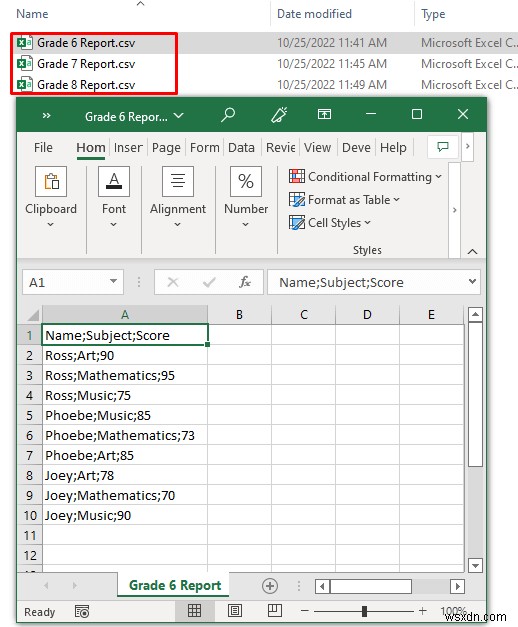Select column C header
The image size is (518, 627).
[304, 315]
